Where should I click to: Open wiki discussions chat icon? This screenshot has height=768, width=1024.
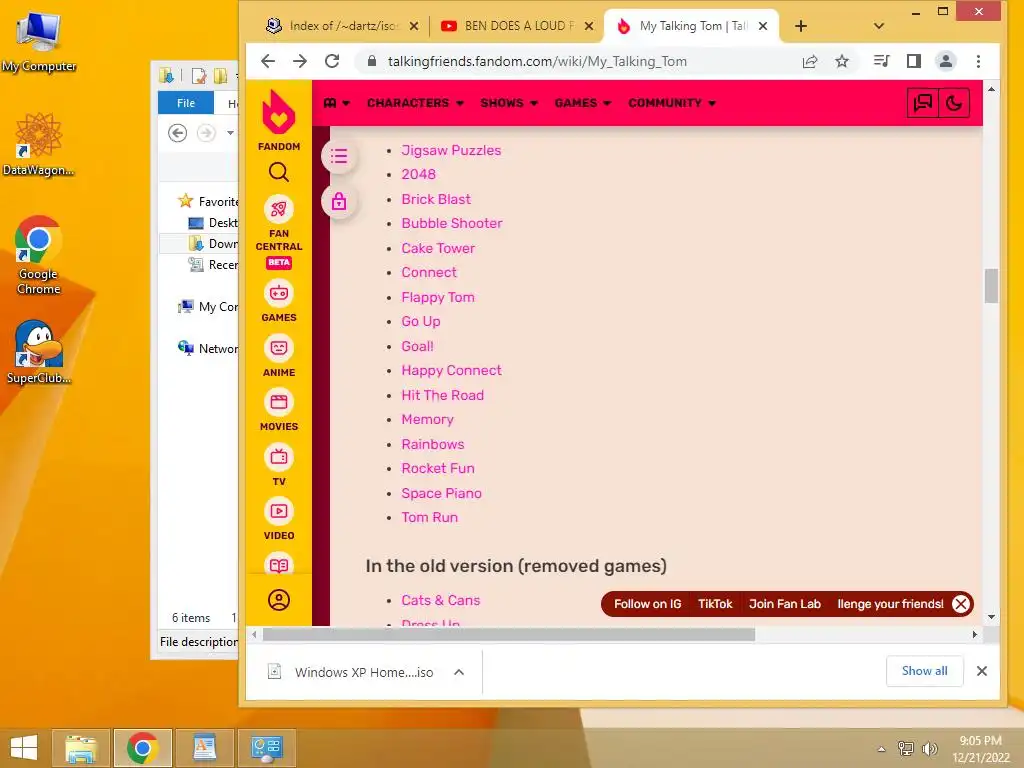tap(922, 103)
